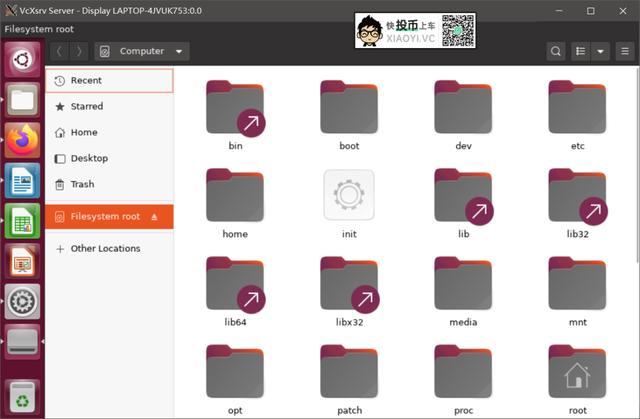Go to Home in the sidebar
The image size is (640, 419).
(x=109, y=133)
